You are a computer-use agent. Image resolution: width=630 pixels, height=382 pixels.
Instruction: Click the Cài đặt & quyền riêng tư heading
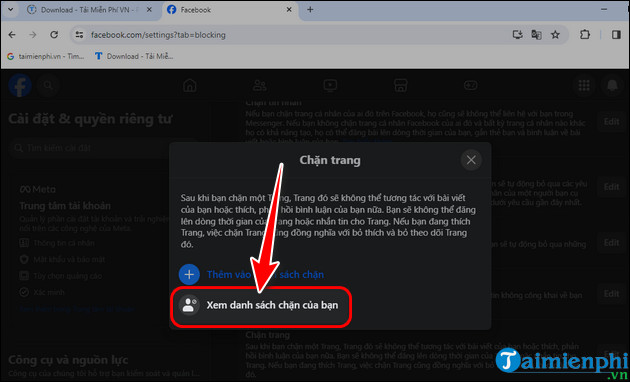coord(90,119)
